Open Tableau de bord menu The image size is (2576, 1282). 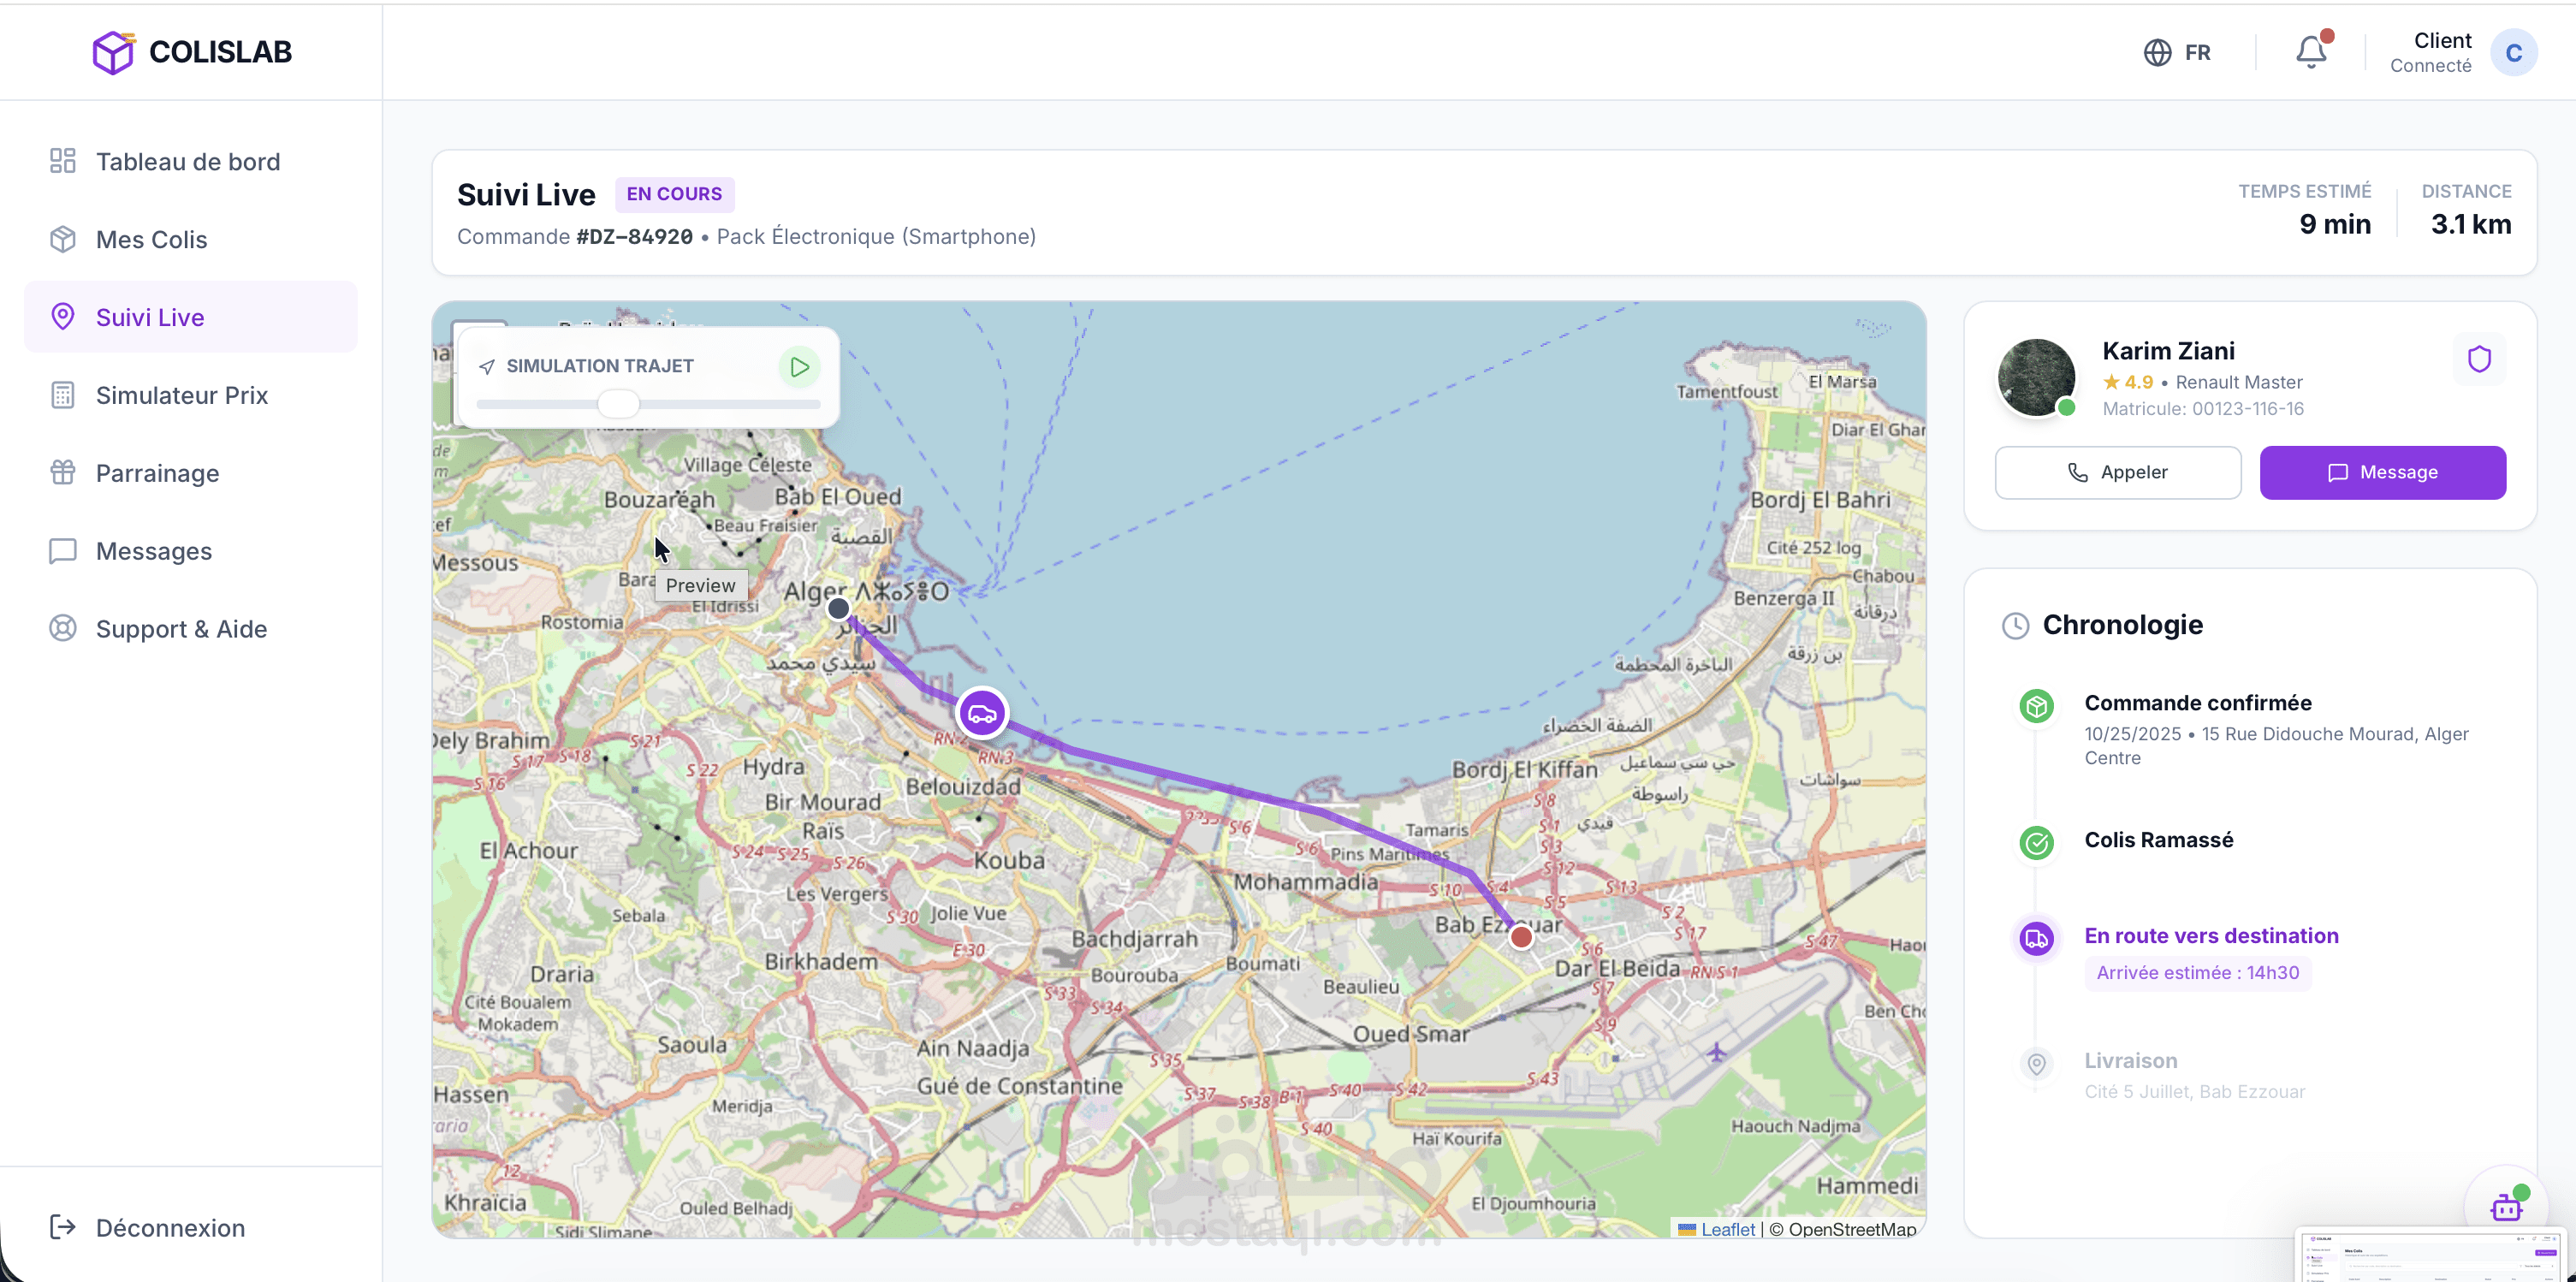[187, 162]
